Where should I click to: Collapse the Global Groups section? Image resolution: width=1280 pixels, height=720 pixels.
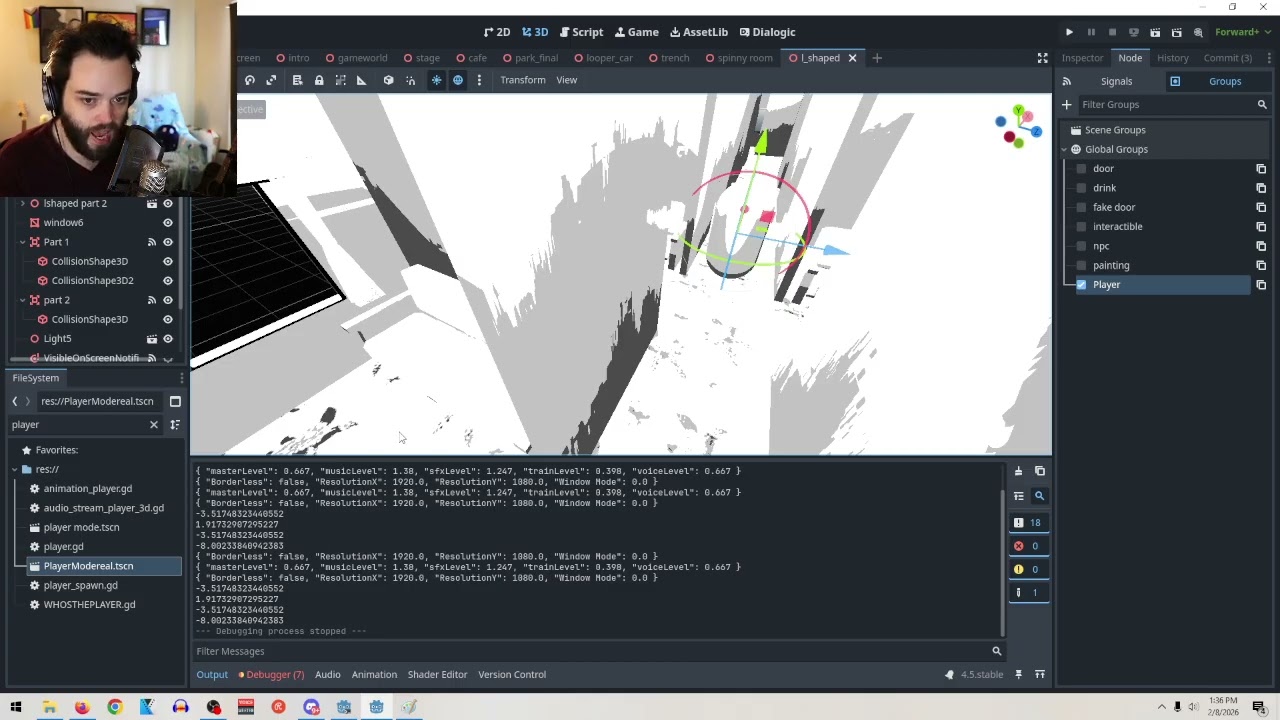click(x=1065, y=149)
